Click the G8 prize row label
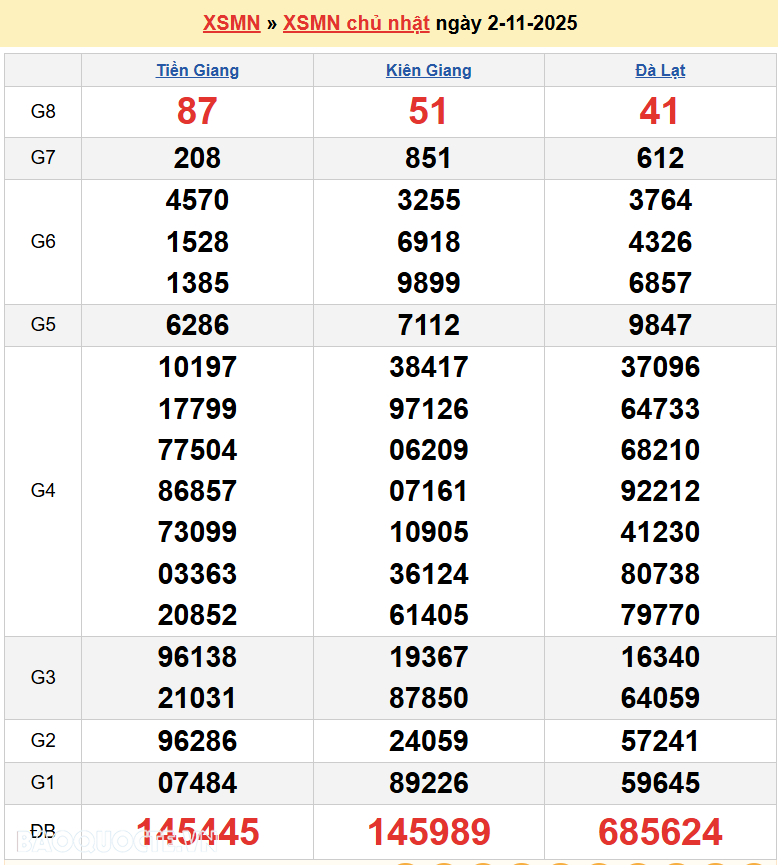 coord(43,112)
